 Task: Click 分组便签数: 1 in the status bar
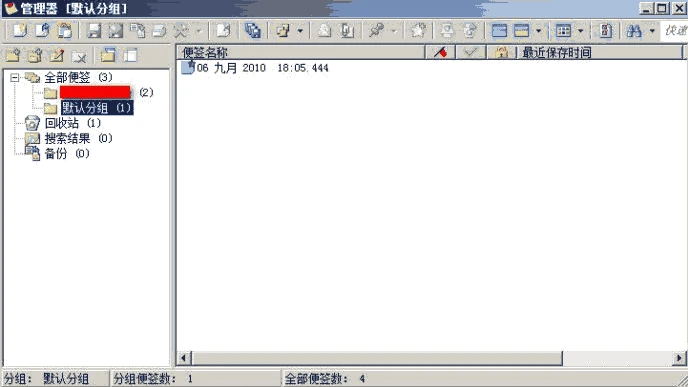pyautogui.click(x=153, y=379)
